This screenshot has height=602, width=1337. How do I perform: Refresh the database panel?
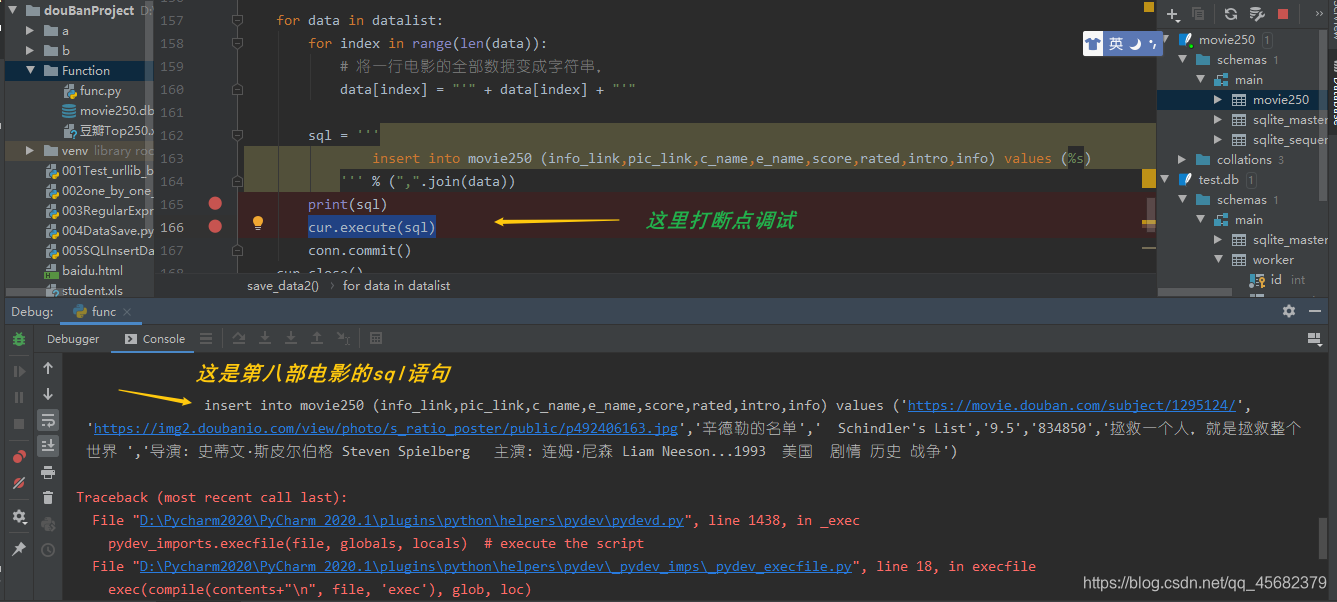coord(1231,14)
